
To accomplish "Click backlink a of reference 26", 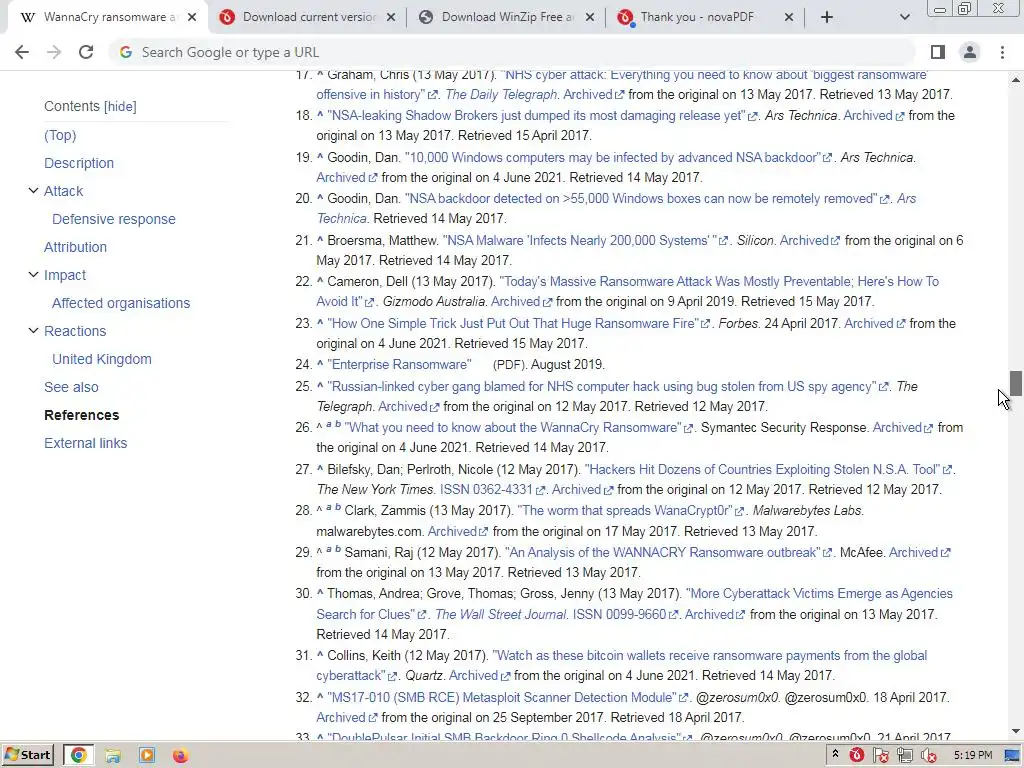I will click(329, 425).
